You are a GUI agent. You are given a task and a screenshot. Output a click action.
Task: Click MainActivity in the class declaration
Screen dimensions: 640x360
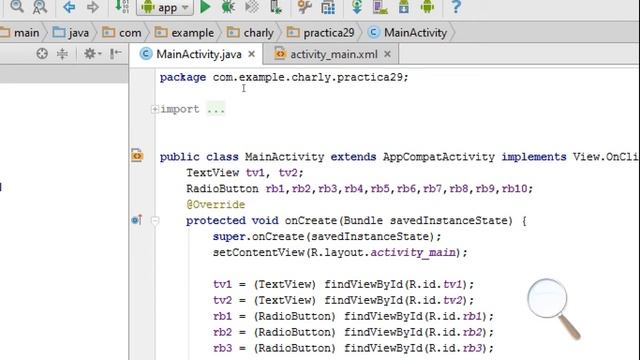[284, 157]
